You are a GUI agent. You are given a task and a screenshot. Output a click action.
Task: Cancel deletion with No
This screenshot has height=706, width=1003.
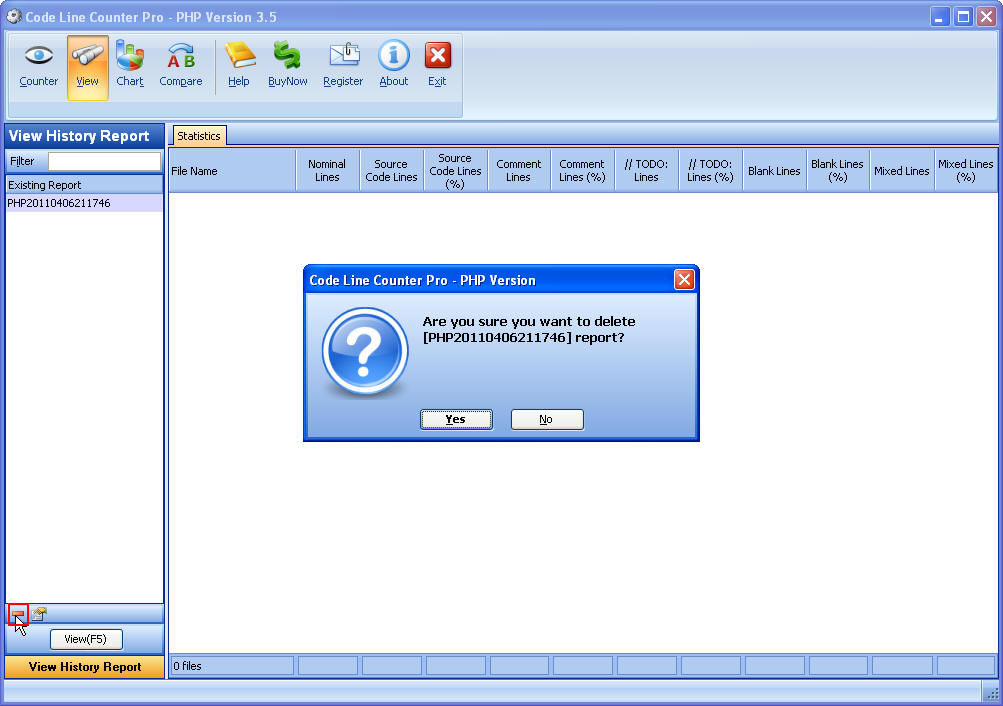click(x=547, y=419)
